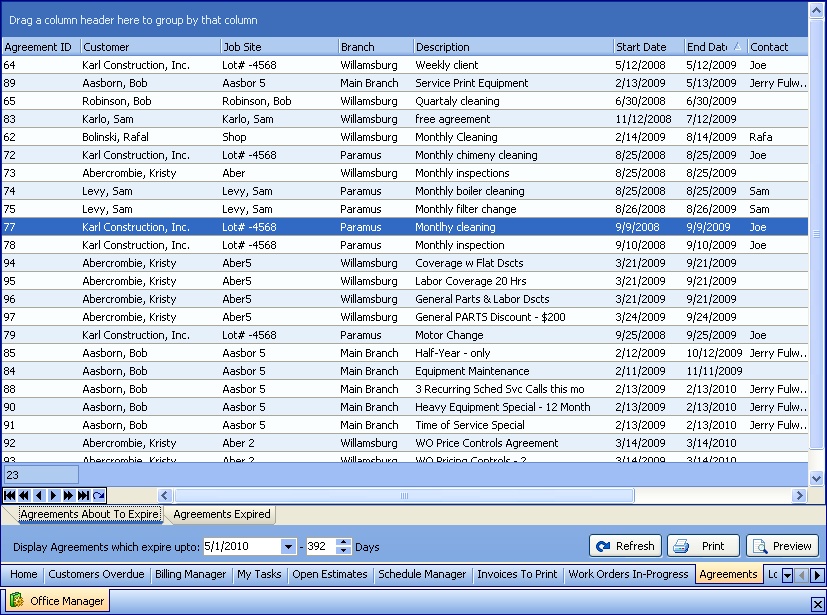Click the navigator refresh arrow icon
The image size is (827, 615).
(x=98, y=495)
